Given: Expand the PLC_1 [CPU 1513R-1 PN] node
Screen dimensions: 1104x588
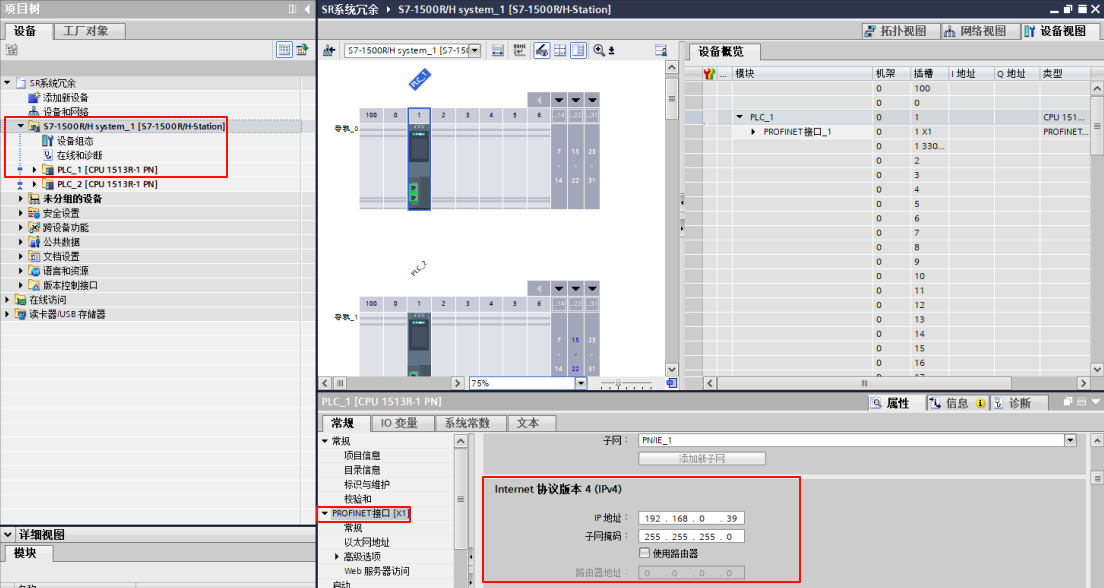Looking at the screenshot, I should click(34, 170).
